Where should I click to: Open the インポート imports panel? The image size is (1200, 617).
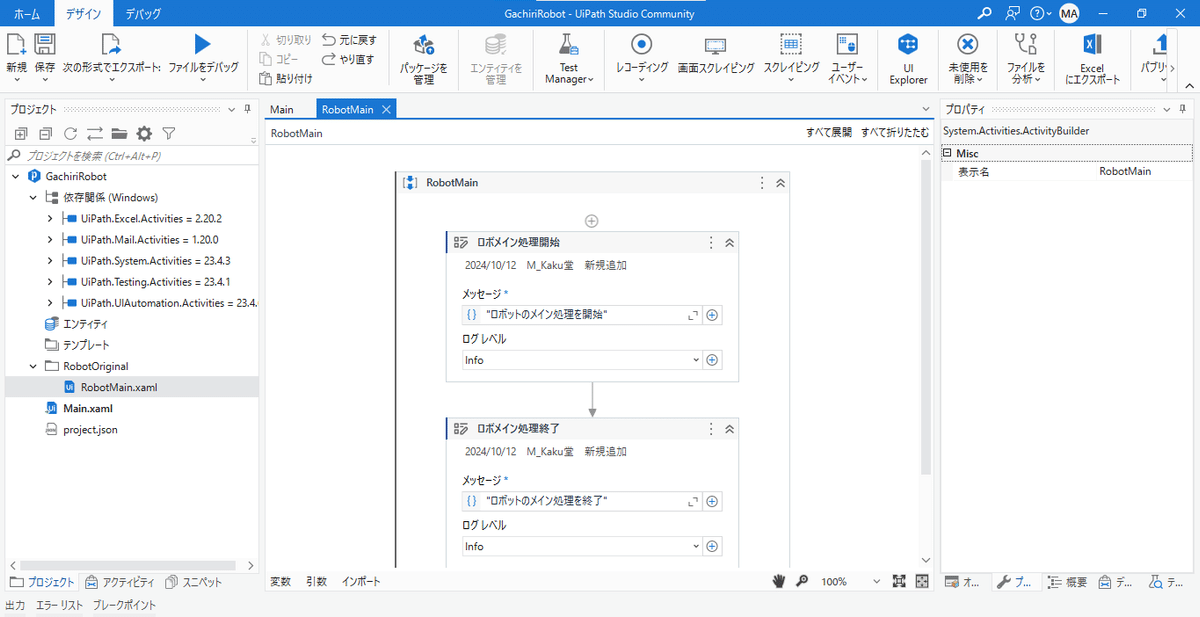(x=361, y=581)
